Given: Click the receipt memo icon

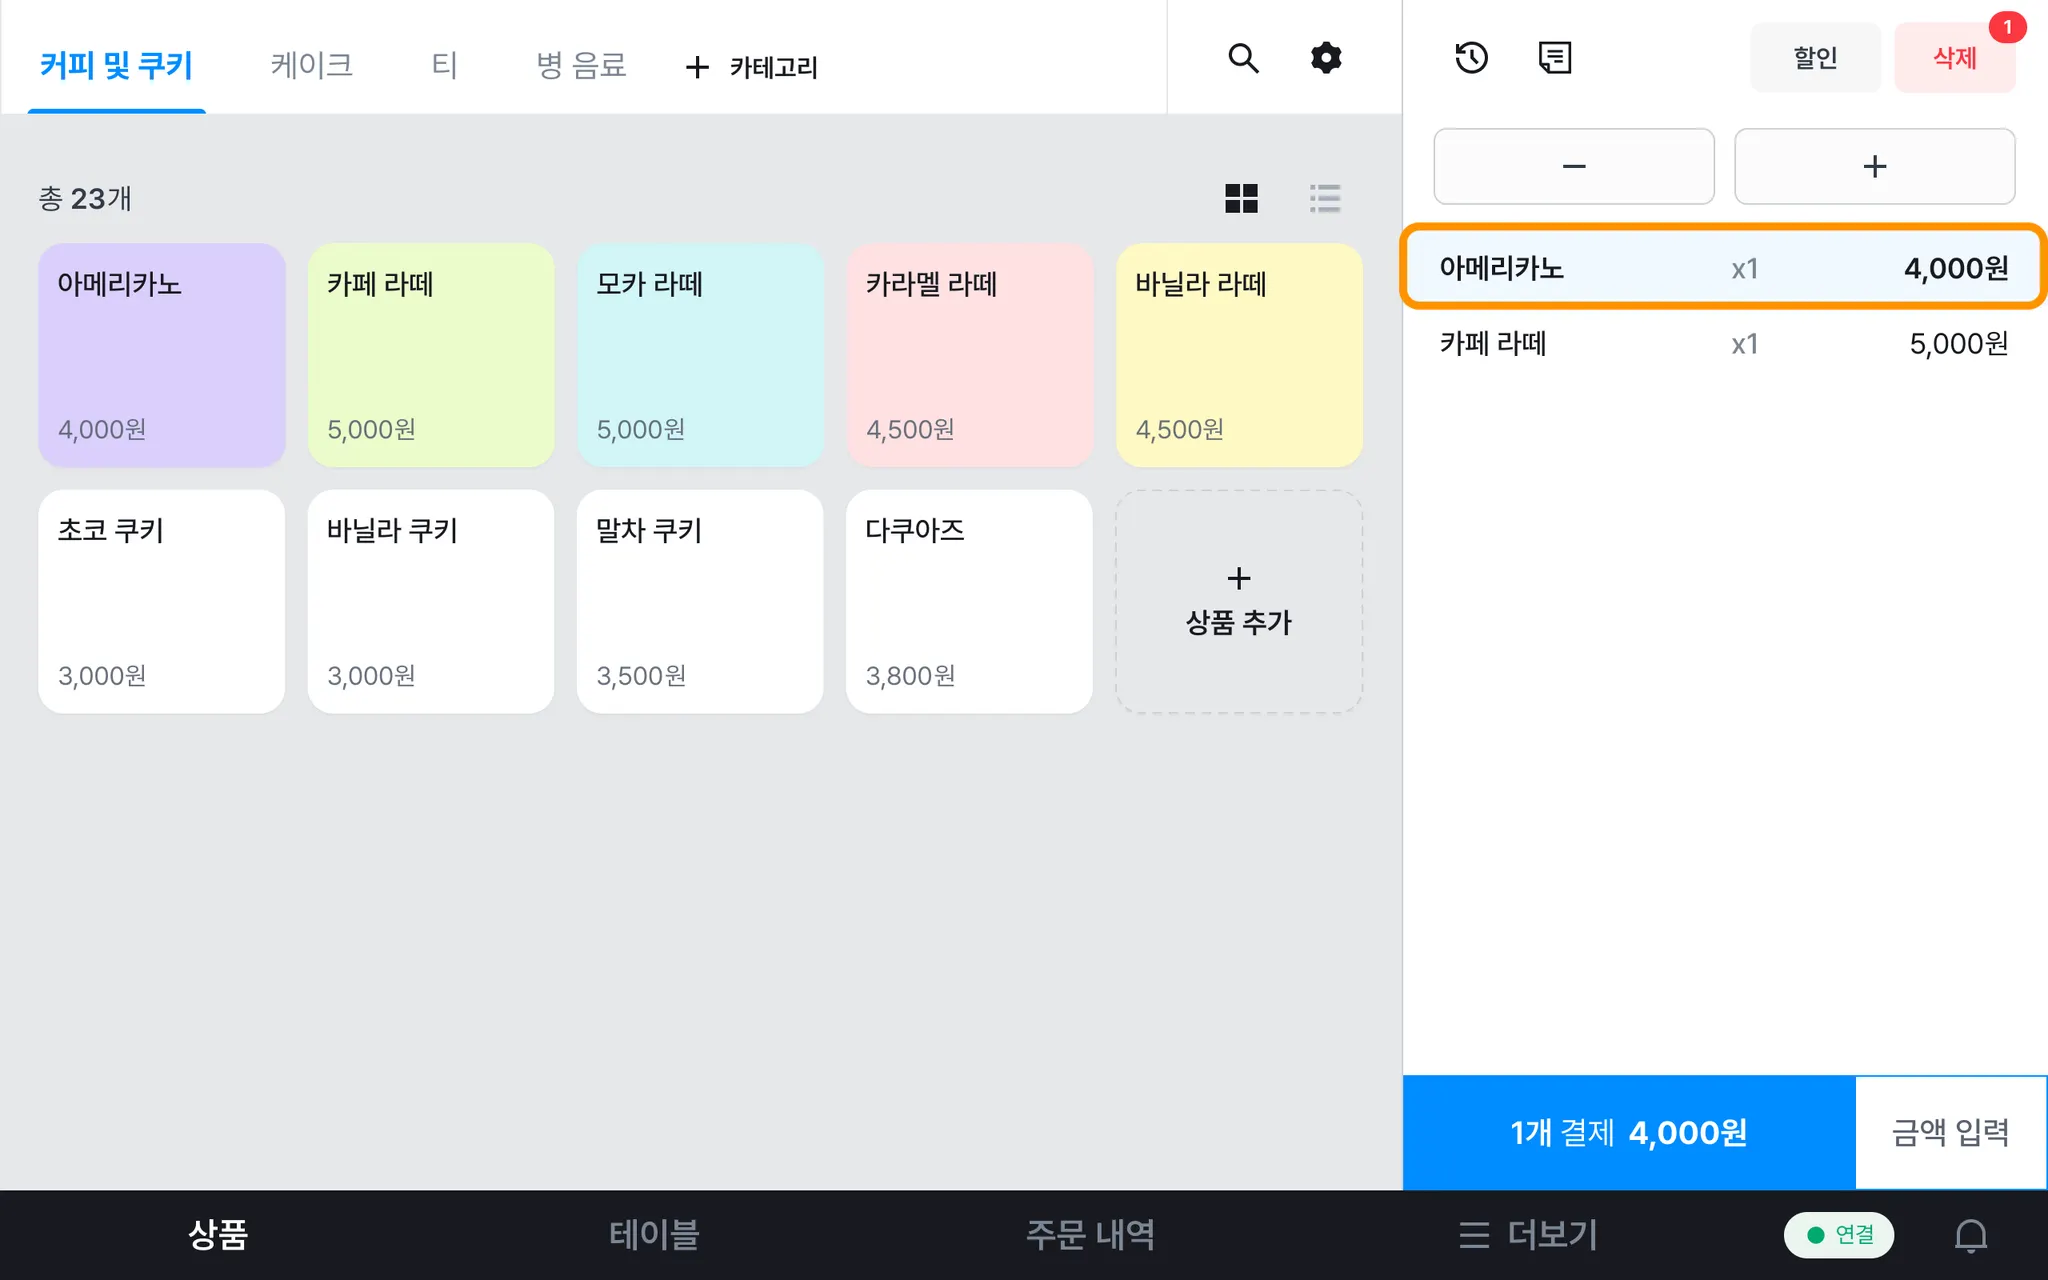Looking at the screenshot, I should (1554, 58).
